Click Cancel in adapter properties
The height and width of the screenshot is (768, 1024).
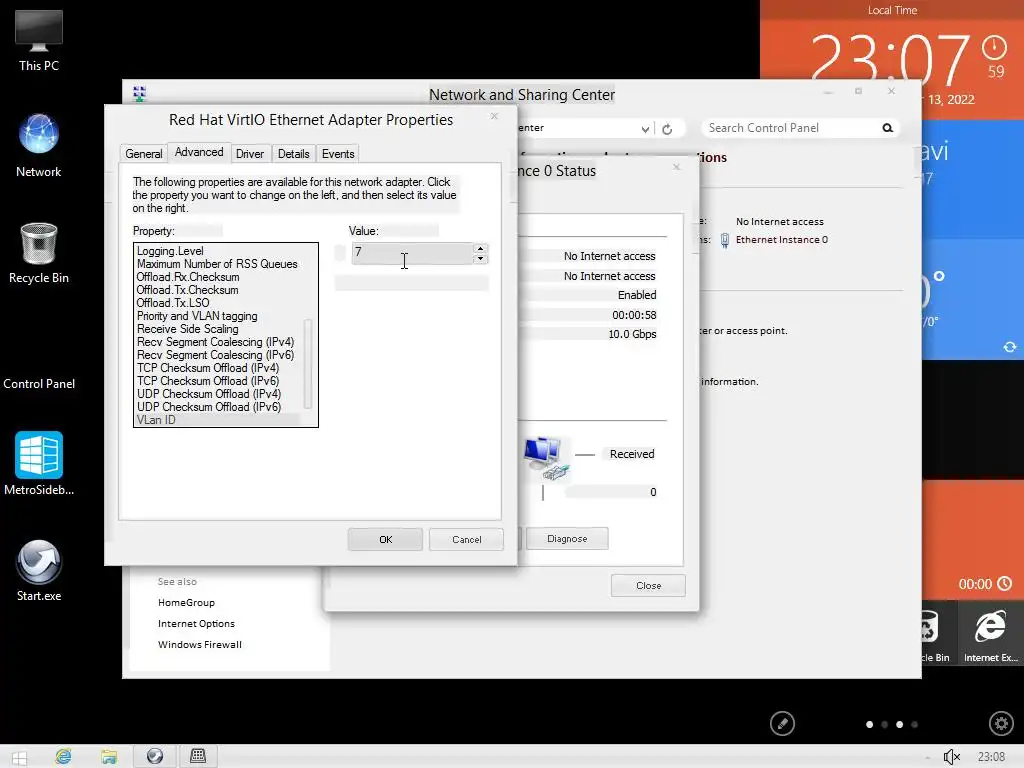coord(466,539)
